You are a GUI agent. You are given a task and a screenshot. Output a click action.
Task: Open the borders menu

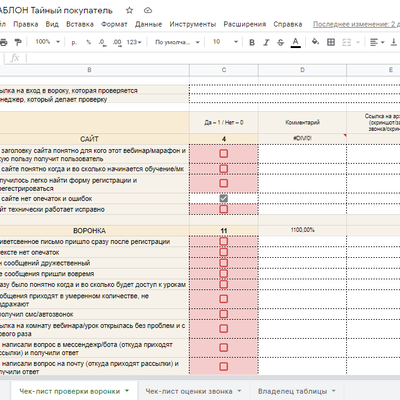(331, 42)
